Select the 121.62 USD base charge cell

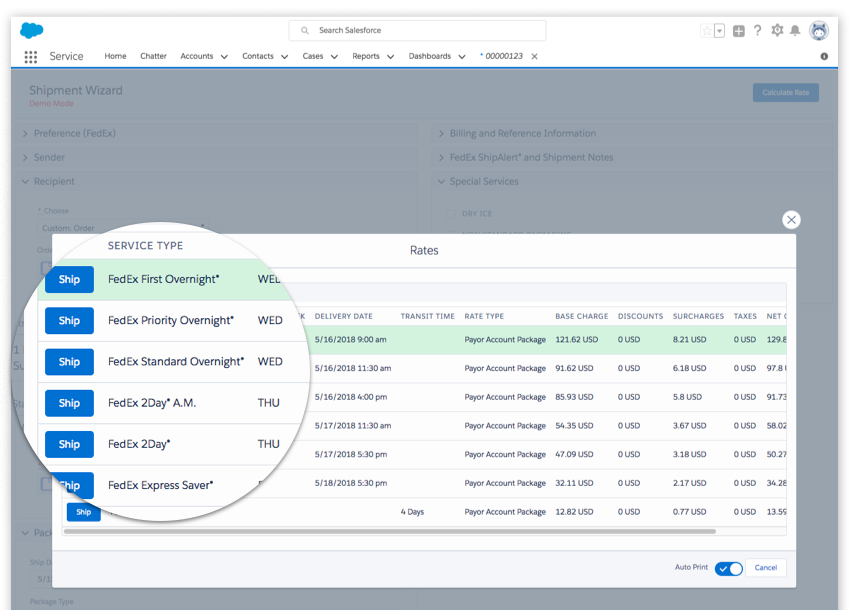577,340
